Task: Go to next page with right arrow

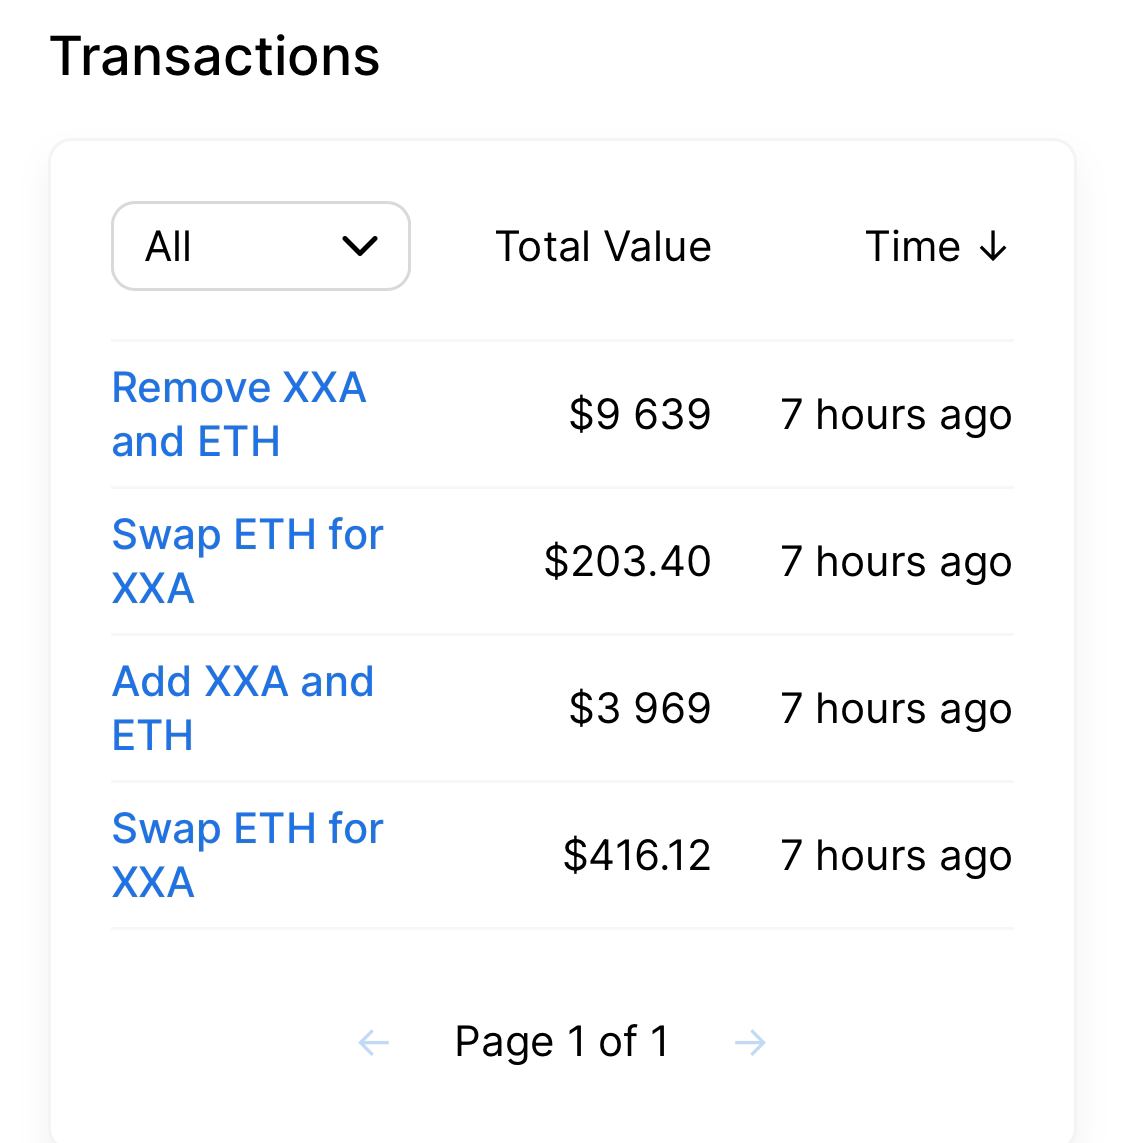Action: pos(749,1043)
